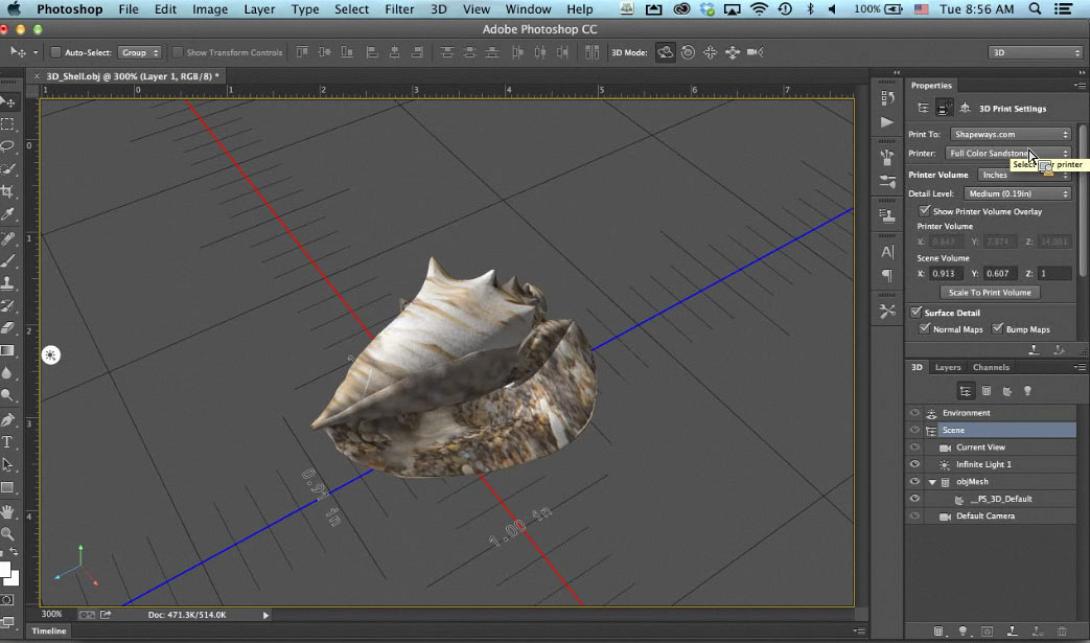Screen dimensions: 1090x643
Task: Disable the Normal Maps checkbox
Action: 924,328
